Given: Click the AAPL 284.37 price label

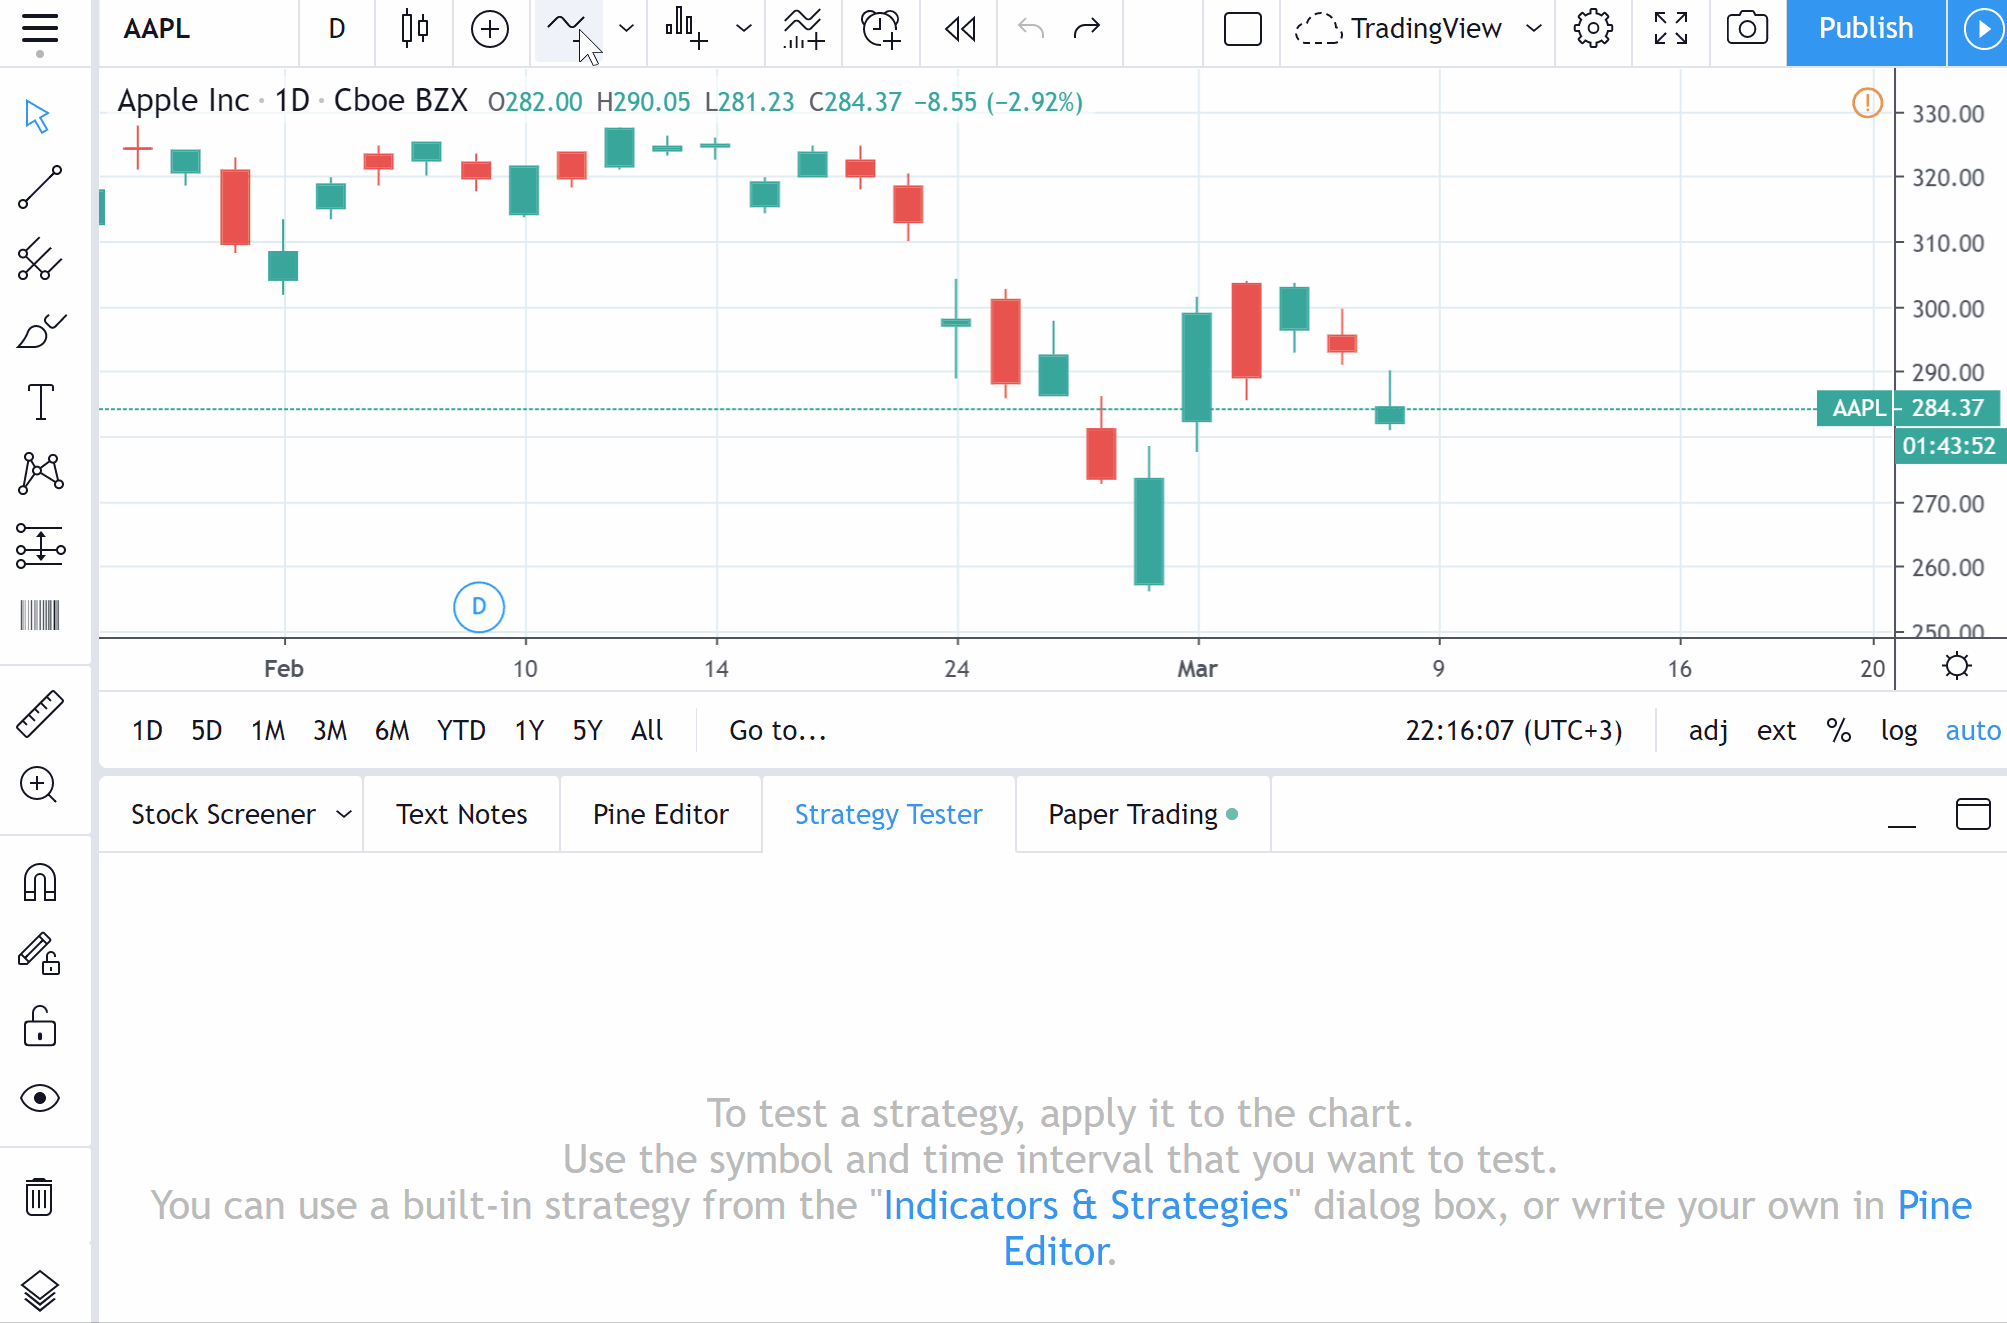Looking at the screenshot, I should point(1908,408).
